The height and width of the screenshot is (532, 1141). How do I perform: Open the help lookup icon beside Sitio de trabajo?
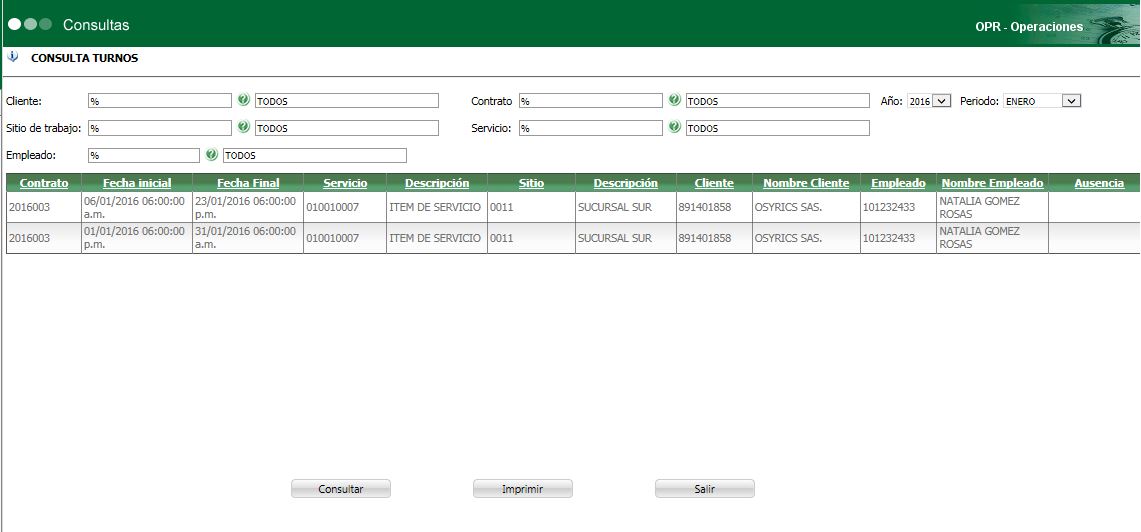click(x=244, y=127)
